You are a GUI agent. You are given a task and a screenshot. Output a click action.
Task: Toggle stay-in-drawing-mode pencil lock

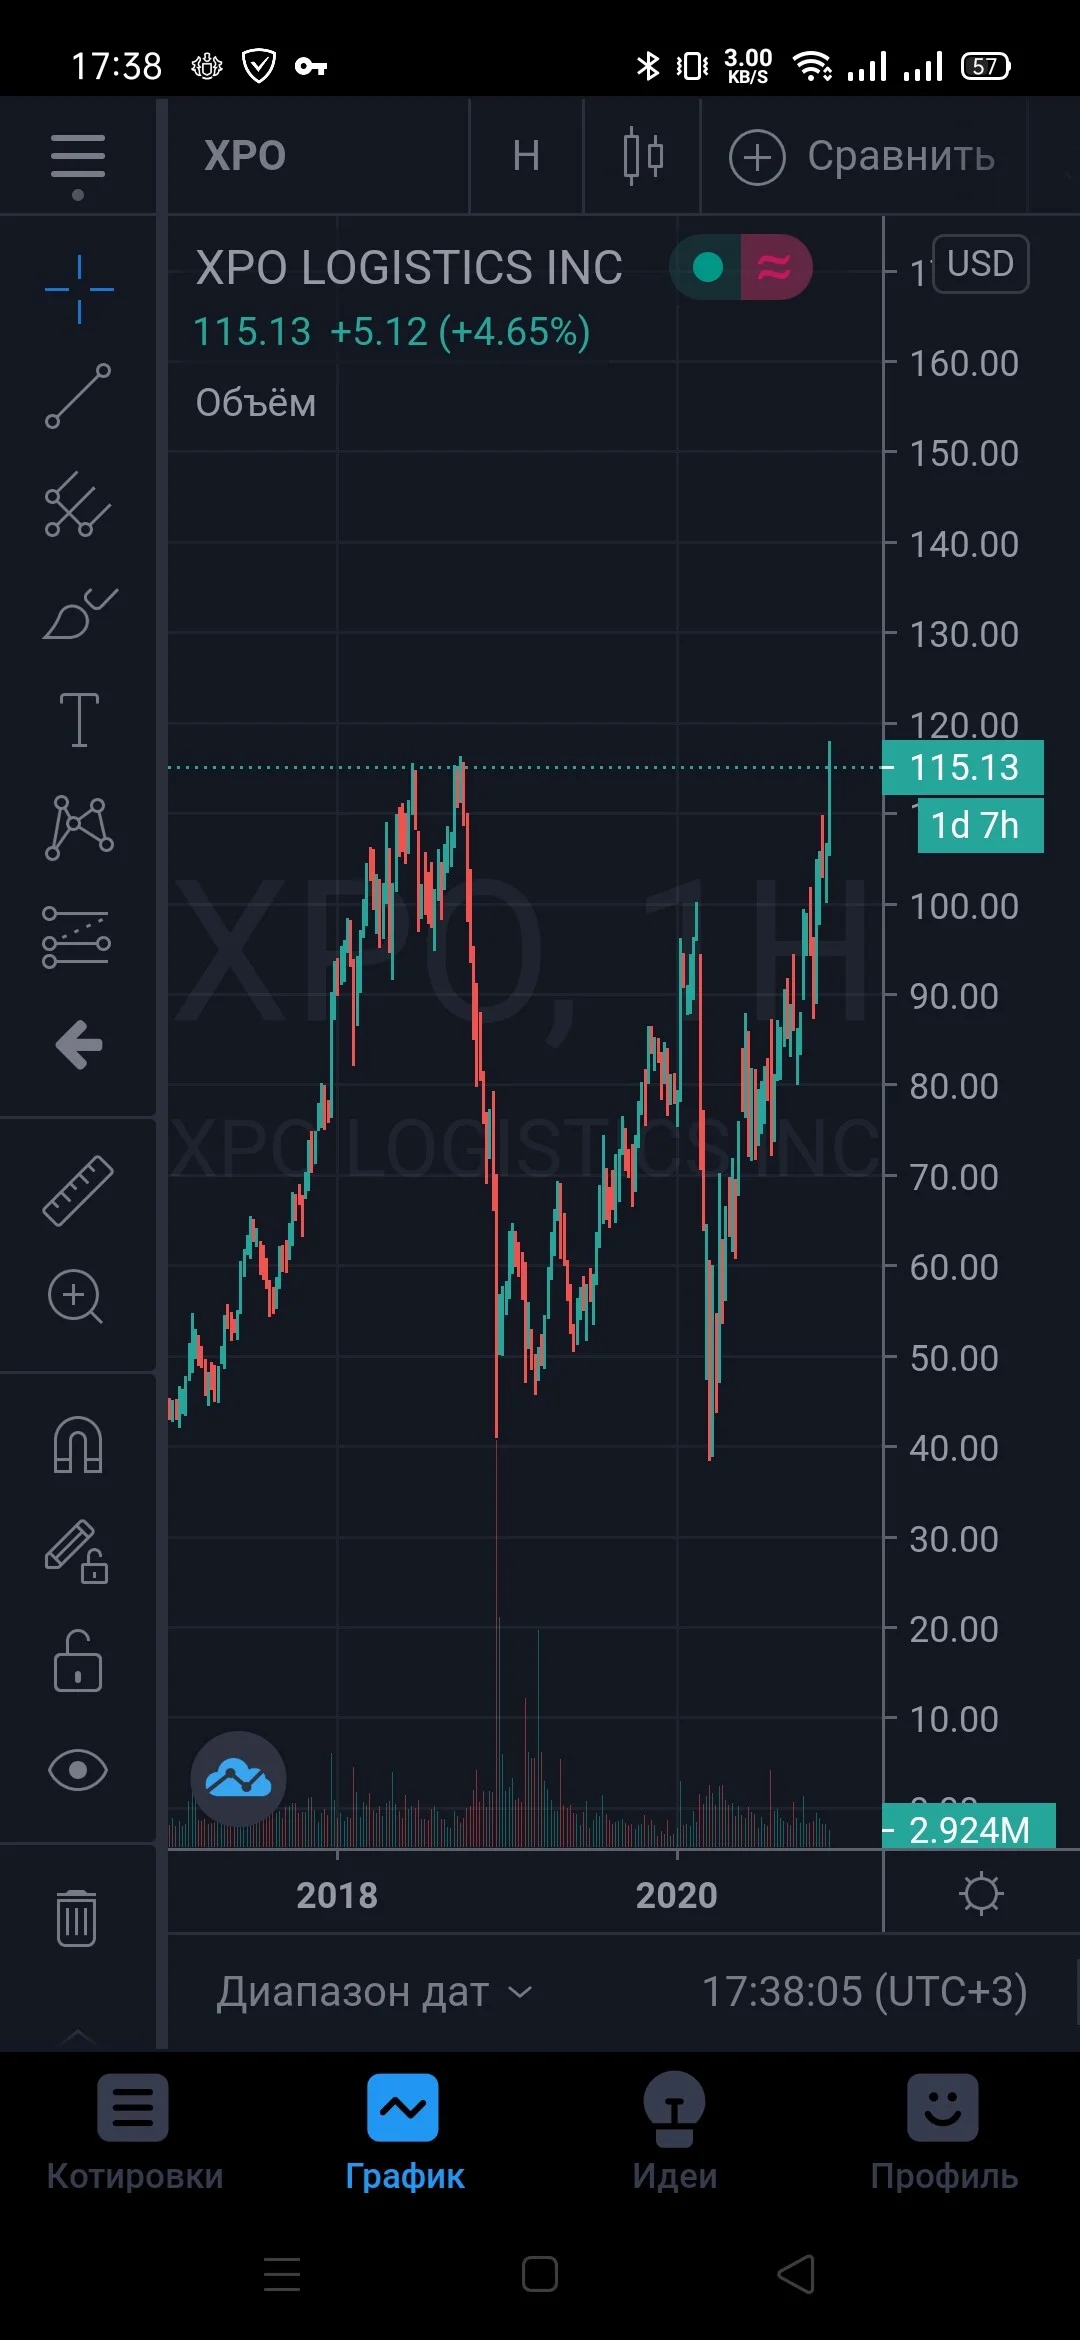point(77,1552)
